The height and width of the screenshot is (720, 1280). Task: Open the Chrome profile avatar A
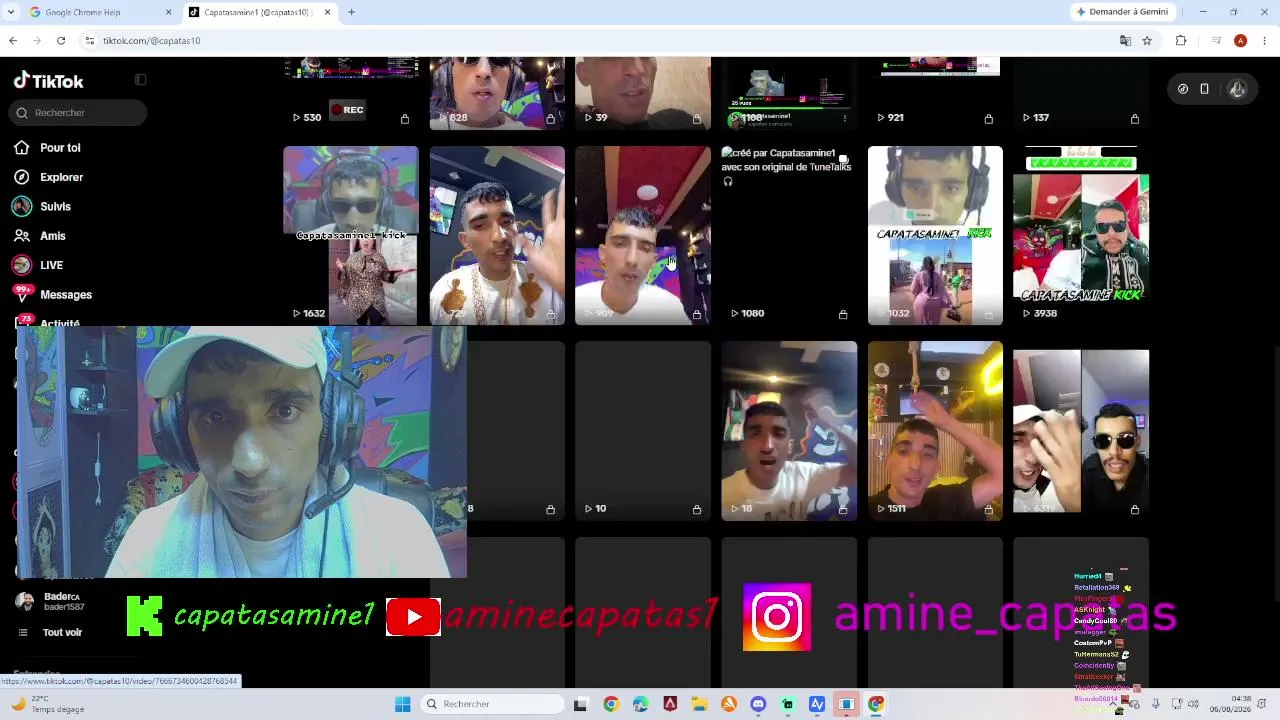click(x=1240, y=41)
